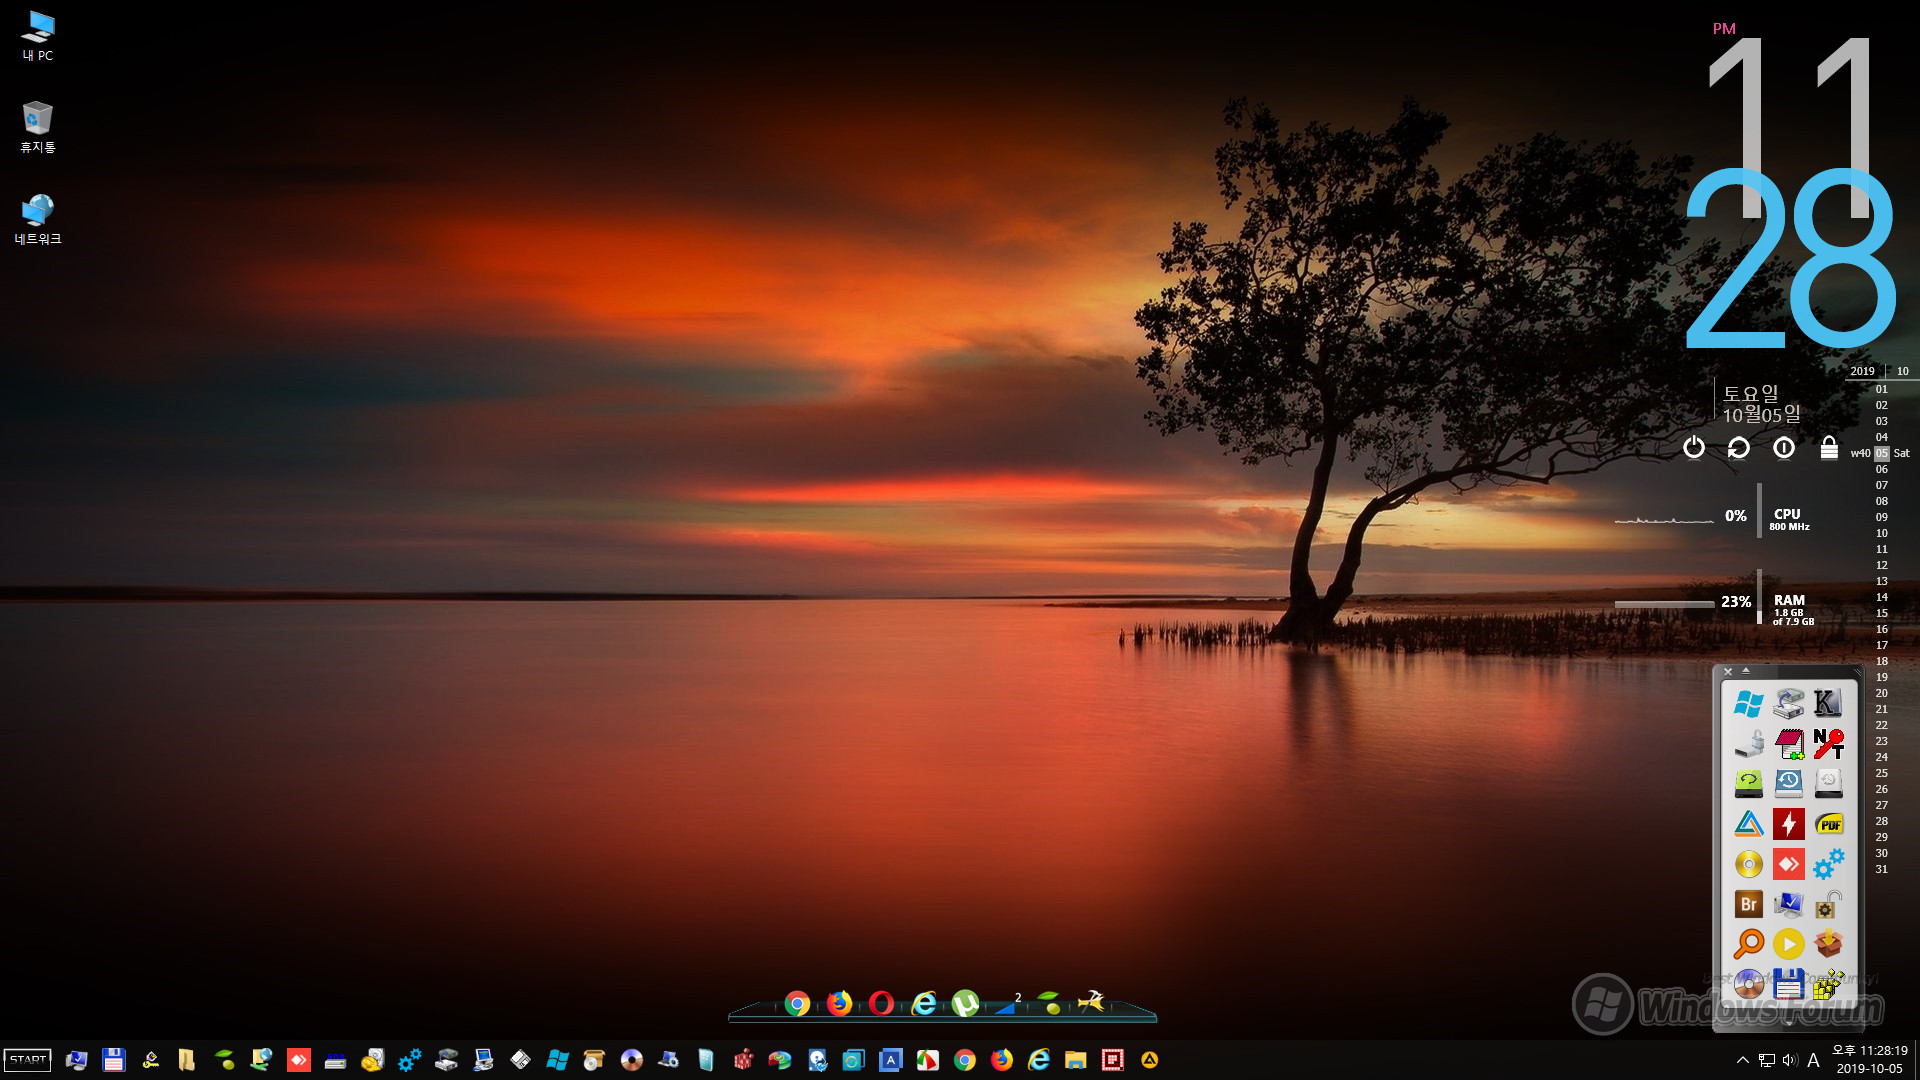Click the restart icon in the Rainmeter widget
The image size is (1920, 1080).
click(1739, 447)
